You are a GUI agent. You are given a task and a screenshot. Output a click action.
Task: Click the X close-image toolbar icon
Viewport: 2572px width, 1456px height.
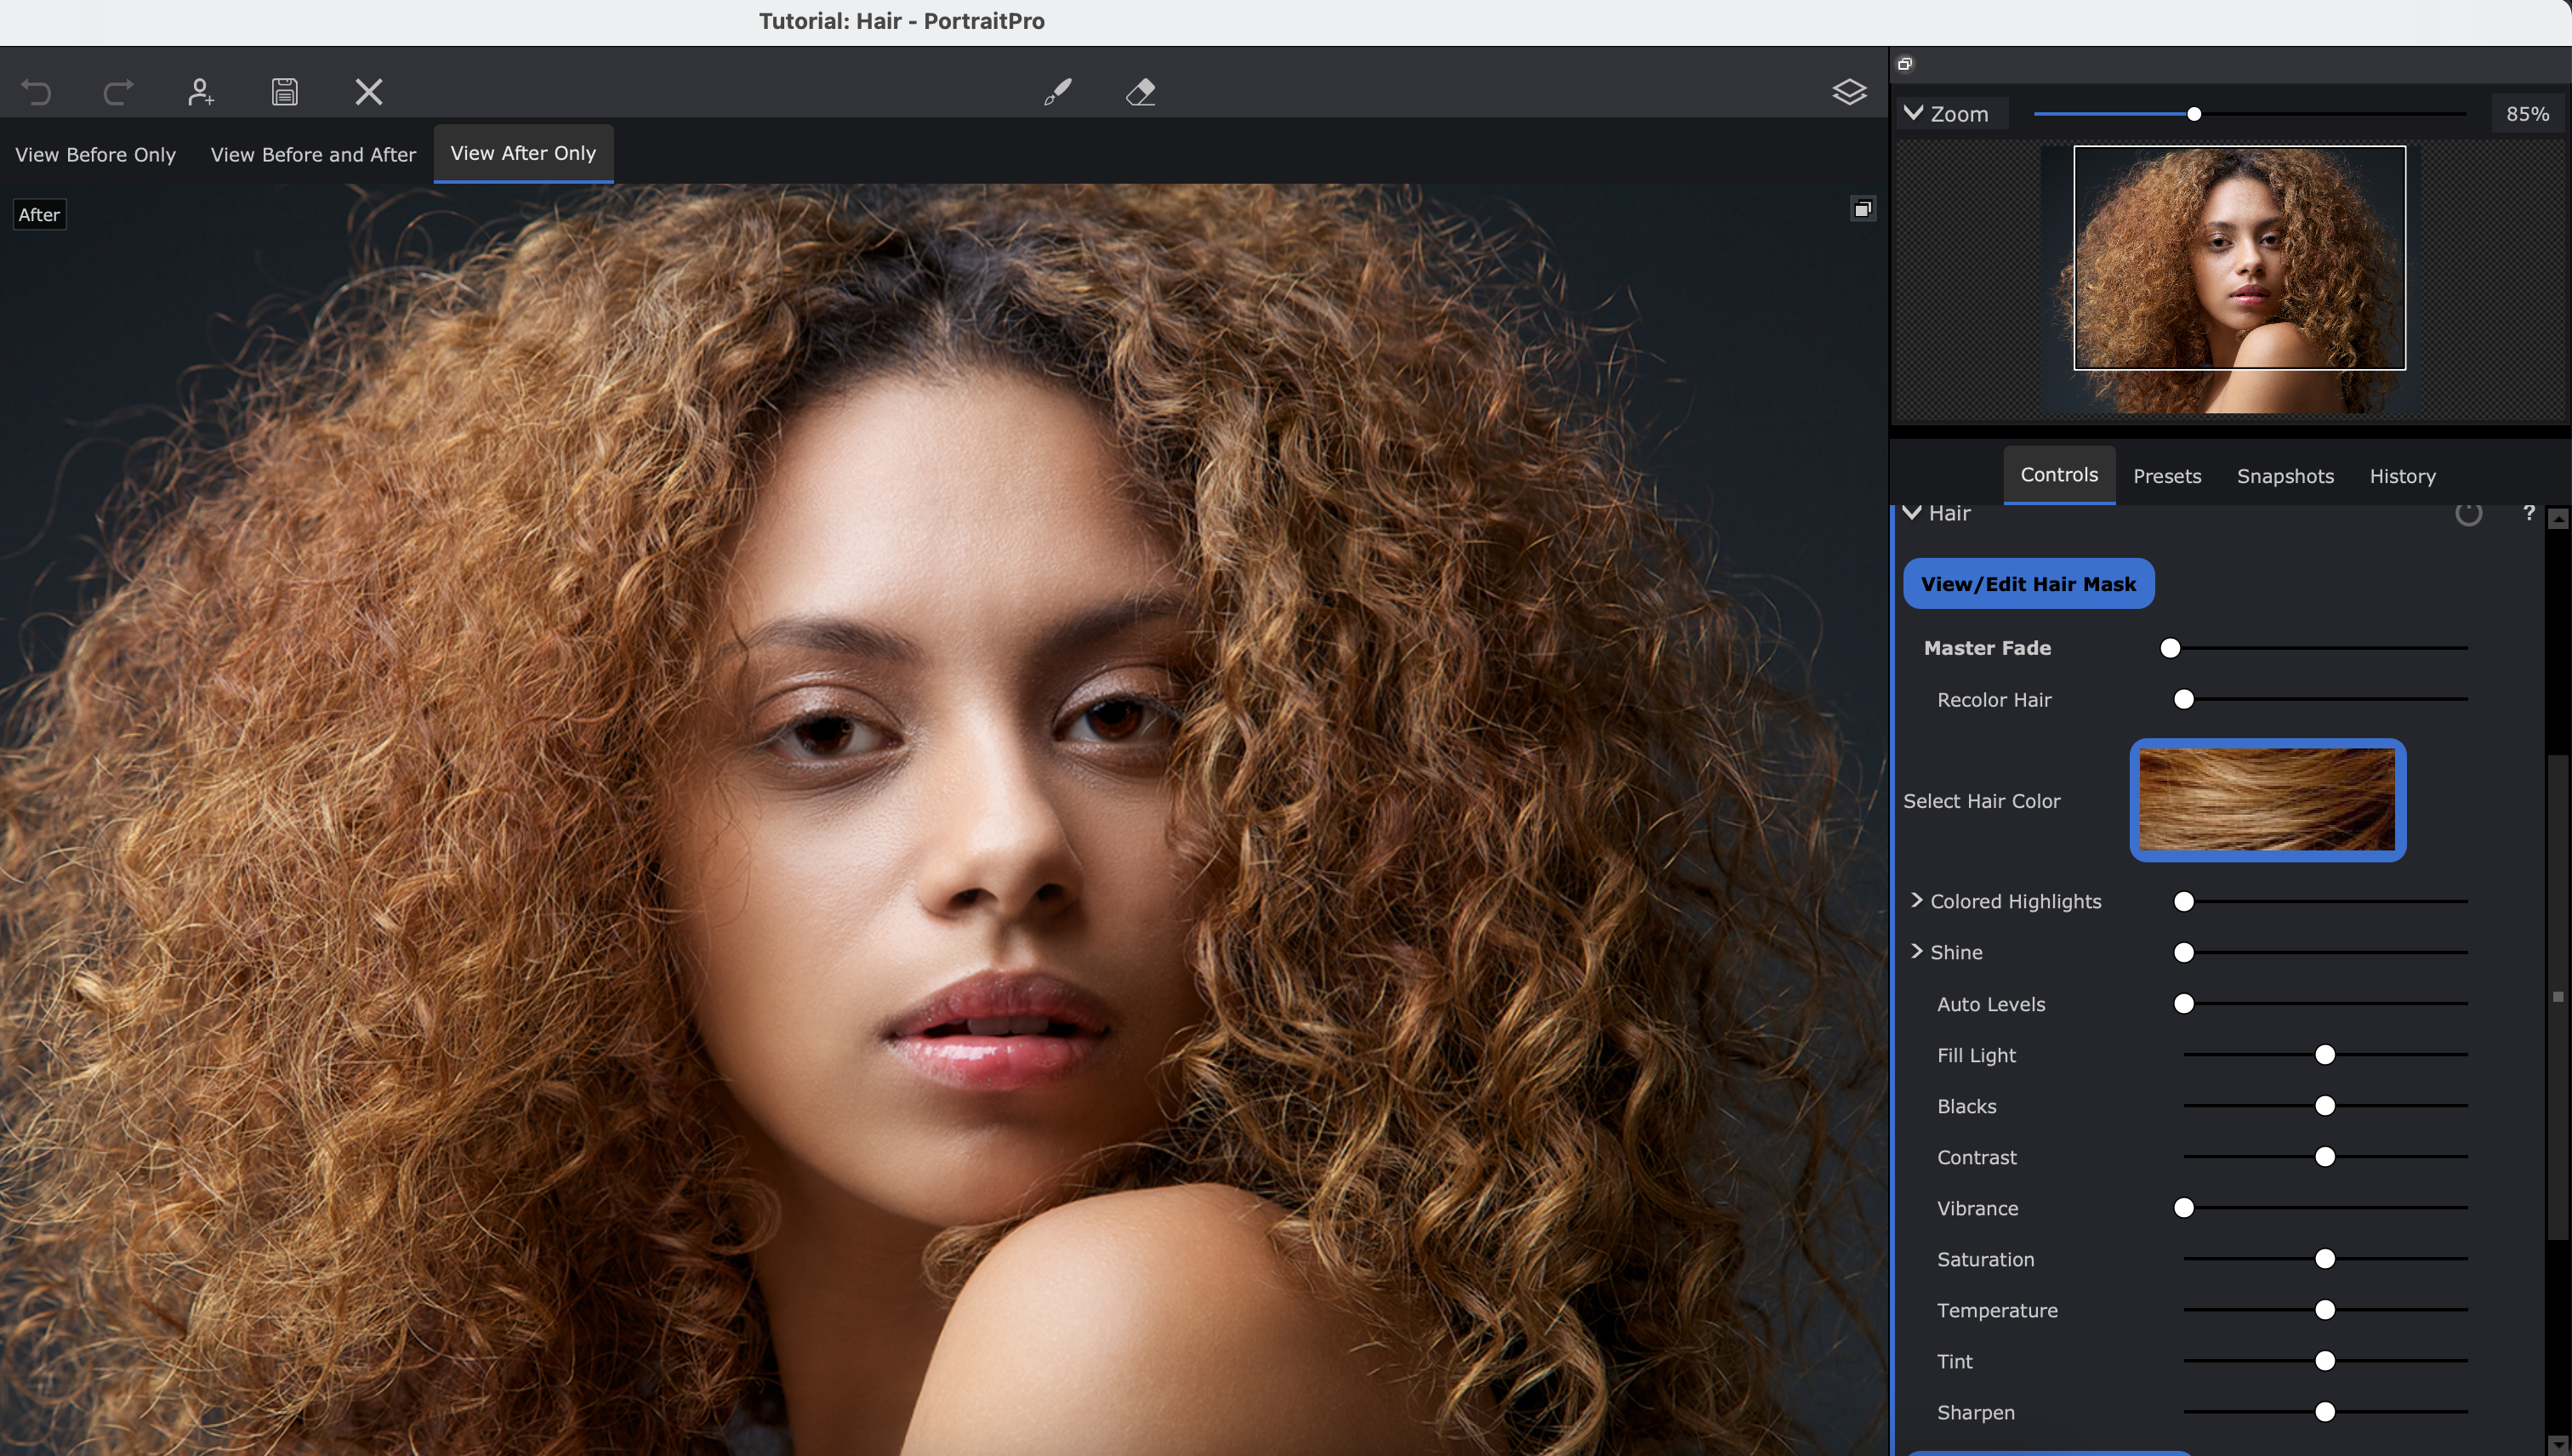[369, 92]
